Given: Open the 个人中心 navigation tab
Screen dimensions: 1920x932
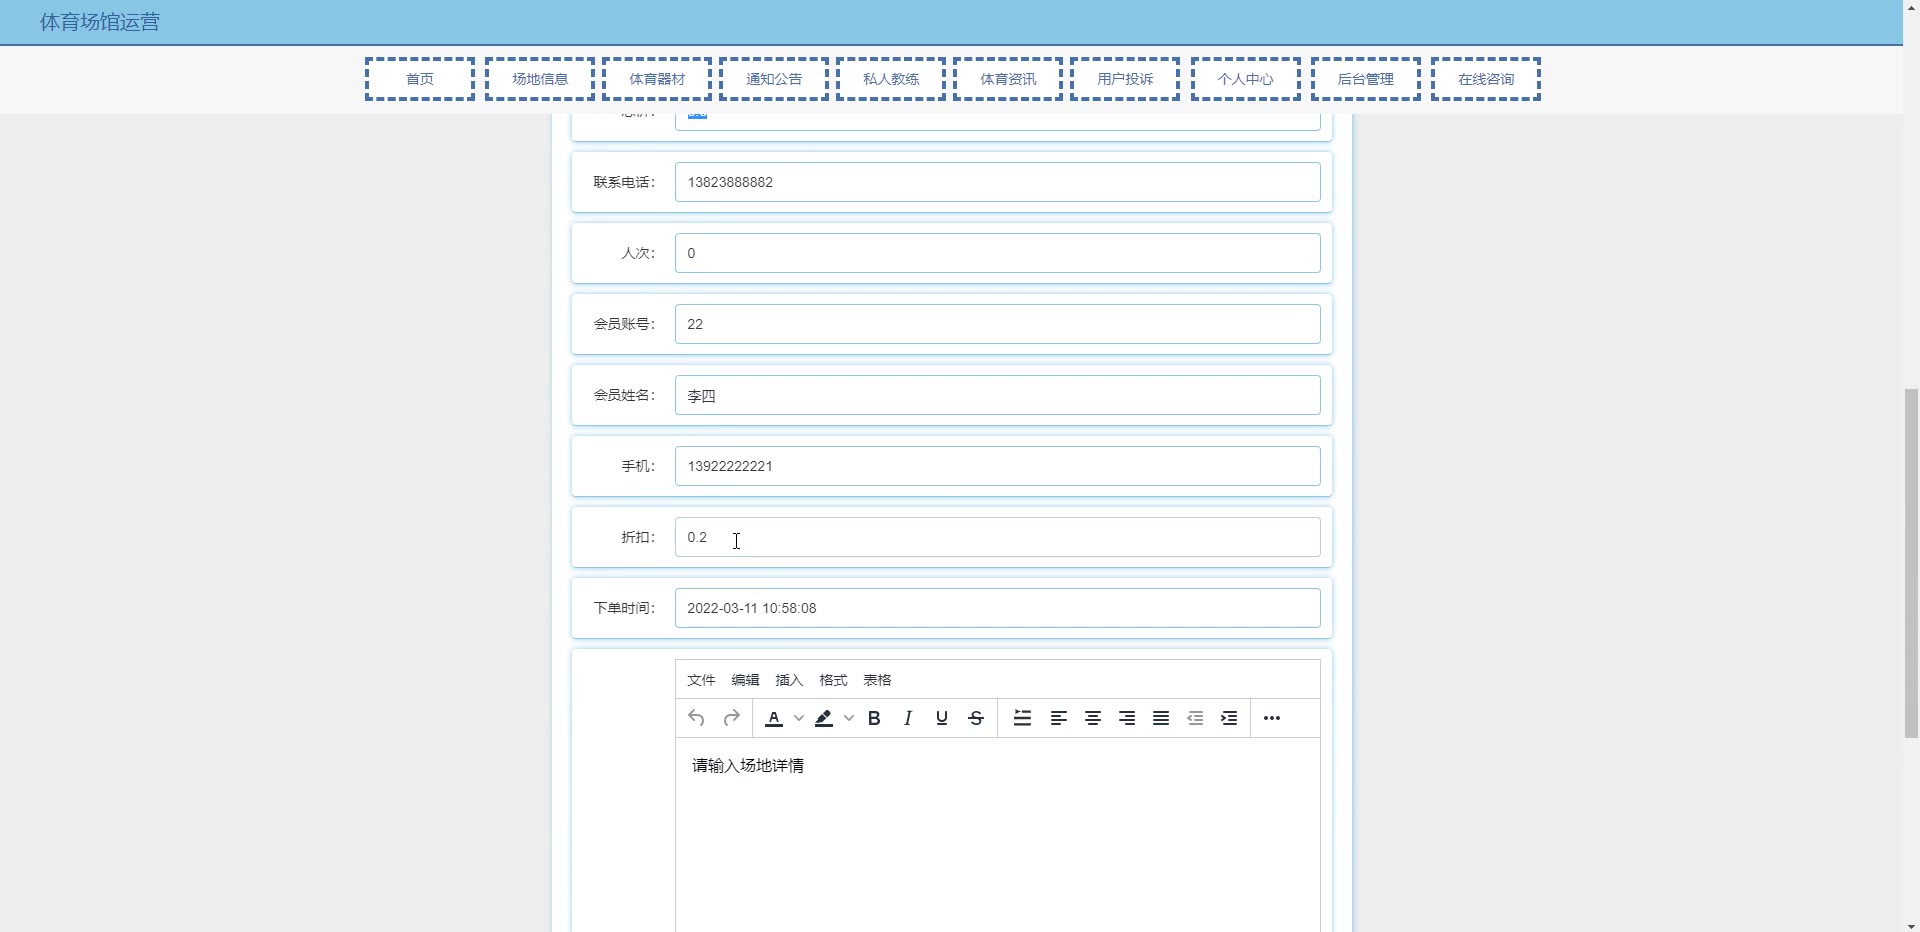Looking at the screenshot, I should 1246,79.
